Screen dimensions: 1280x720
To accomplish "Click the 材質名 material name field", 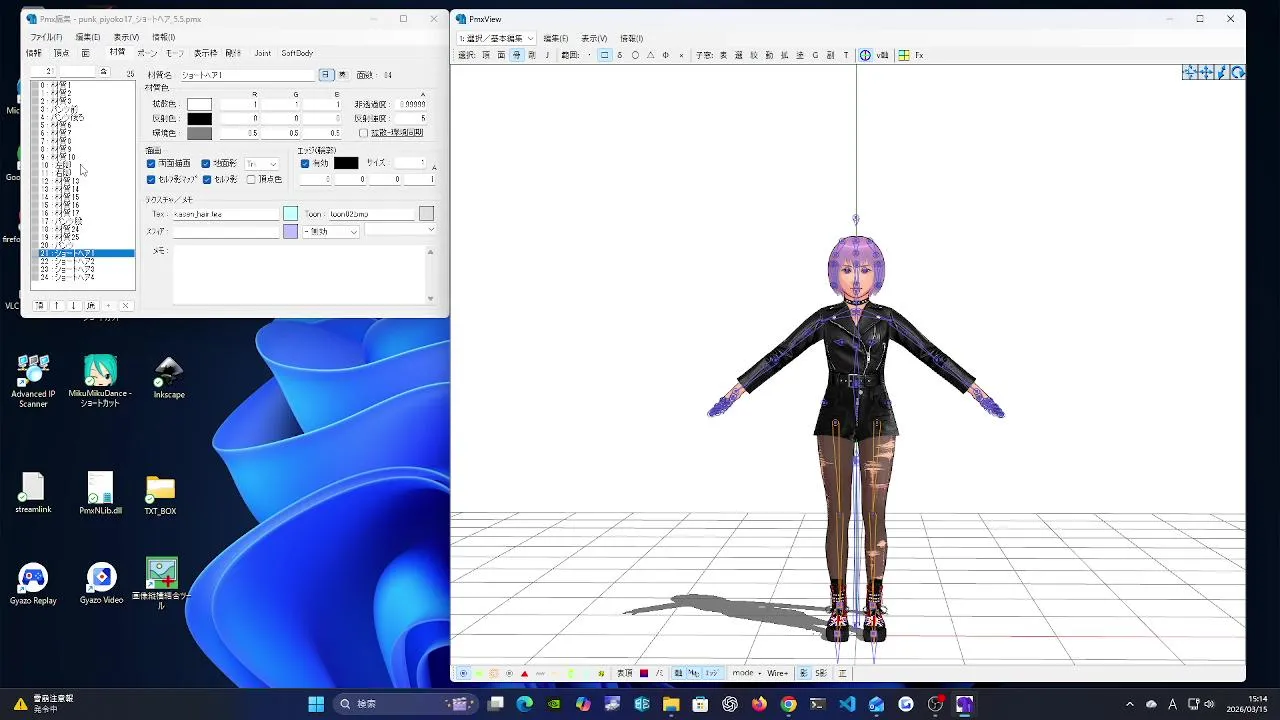I will coord(247,75).
